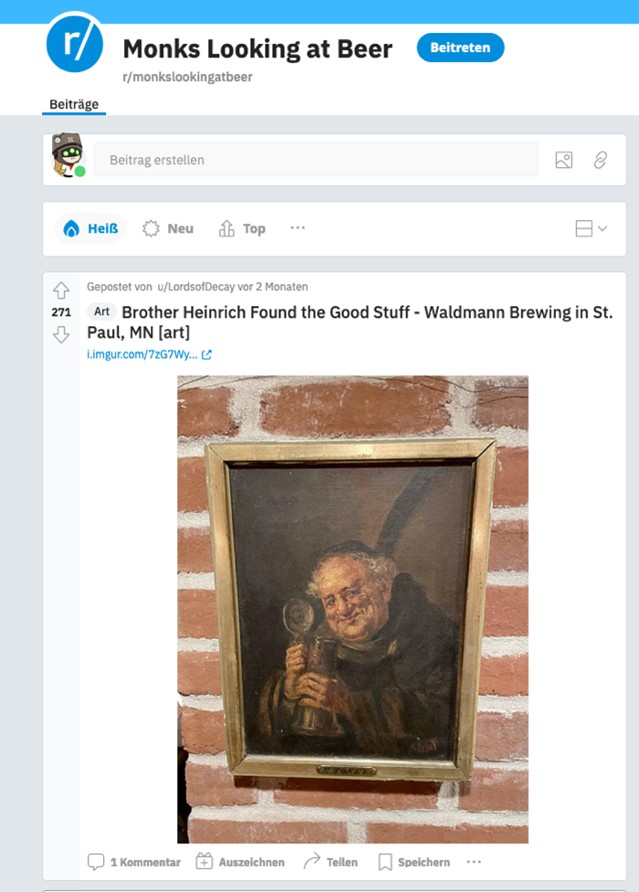Screen dimensions: 639x892
Task: Switch to the Beiträge tab
Action: (74, 105)
